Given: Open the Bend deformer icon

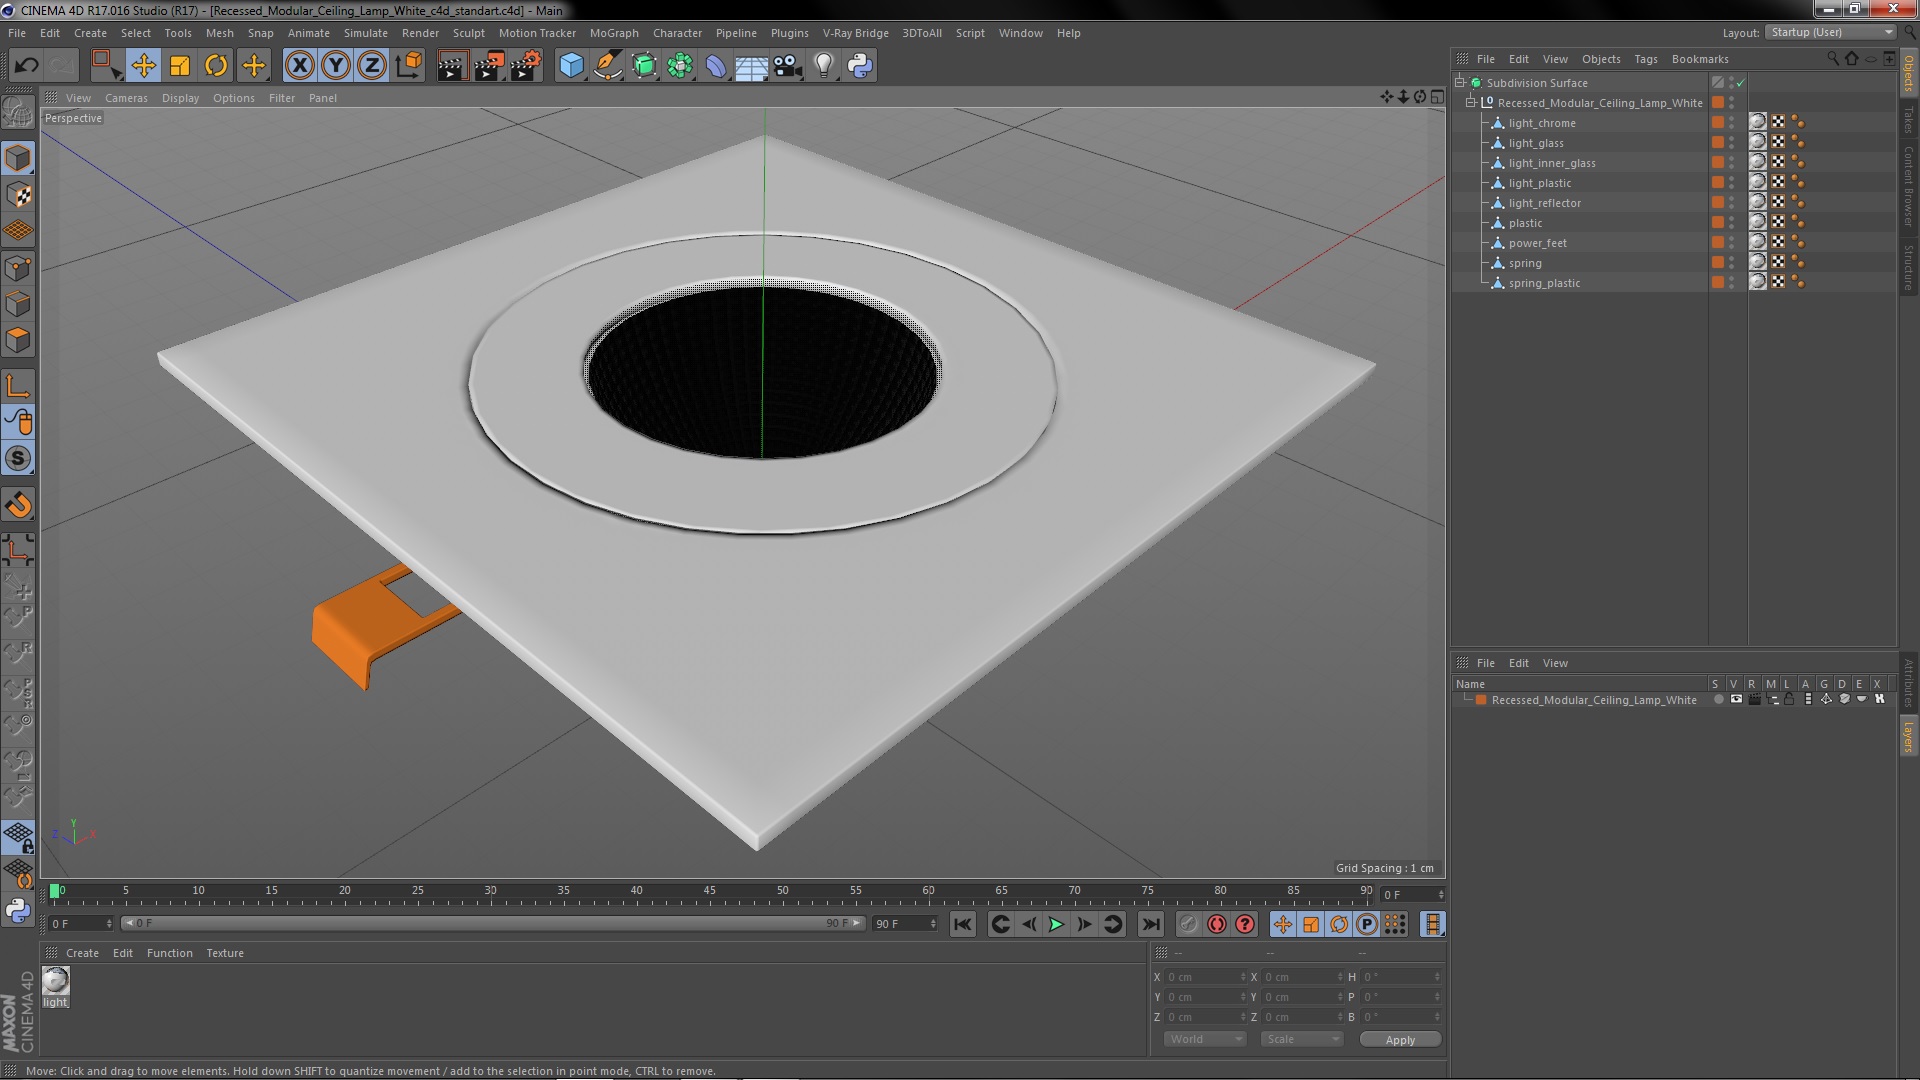Looking at the screenshot, I should (x=716, y=66).
